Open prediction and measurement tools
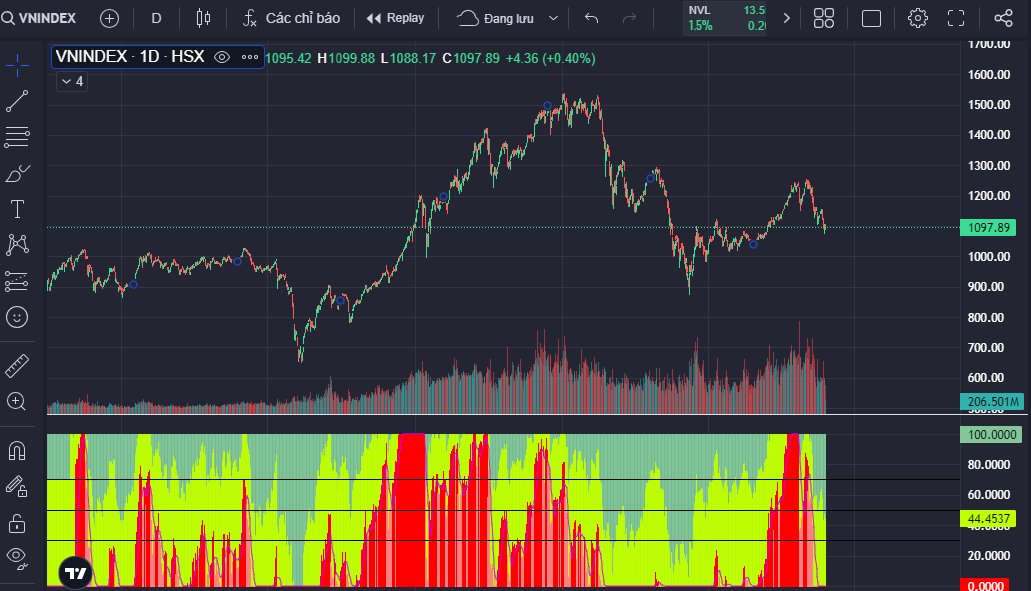 pos(17,281)
